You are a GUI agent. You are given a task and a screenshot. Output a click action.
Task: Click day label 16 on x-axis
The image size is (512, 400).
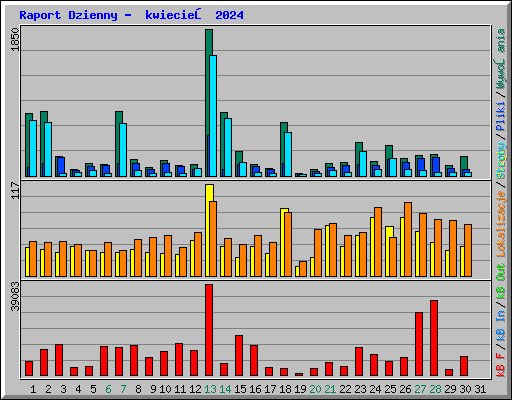(x=255, y=389)
